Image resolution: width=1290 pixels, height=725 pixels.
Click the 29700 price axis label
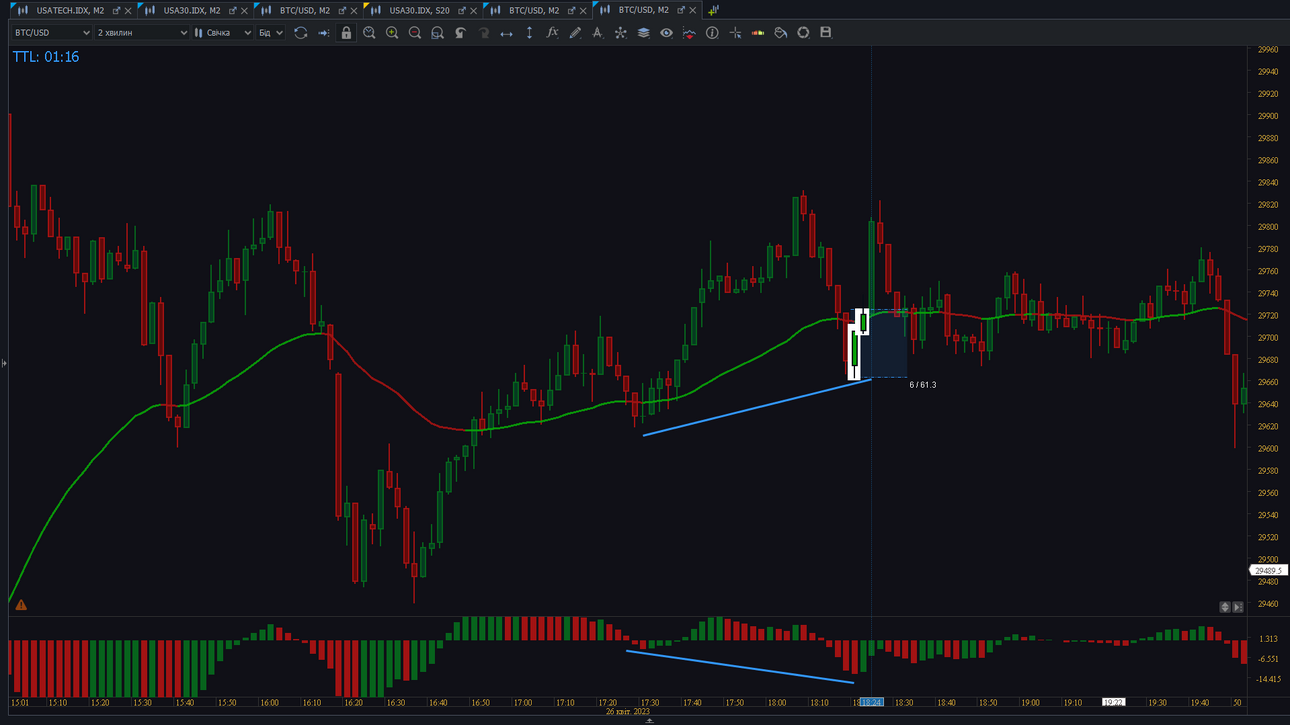pyautogui.click(x=1268, y=338)
